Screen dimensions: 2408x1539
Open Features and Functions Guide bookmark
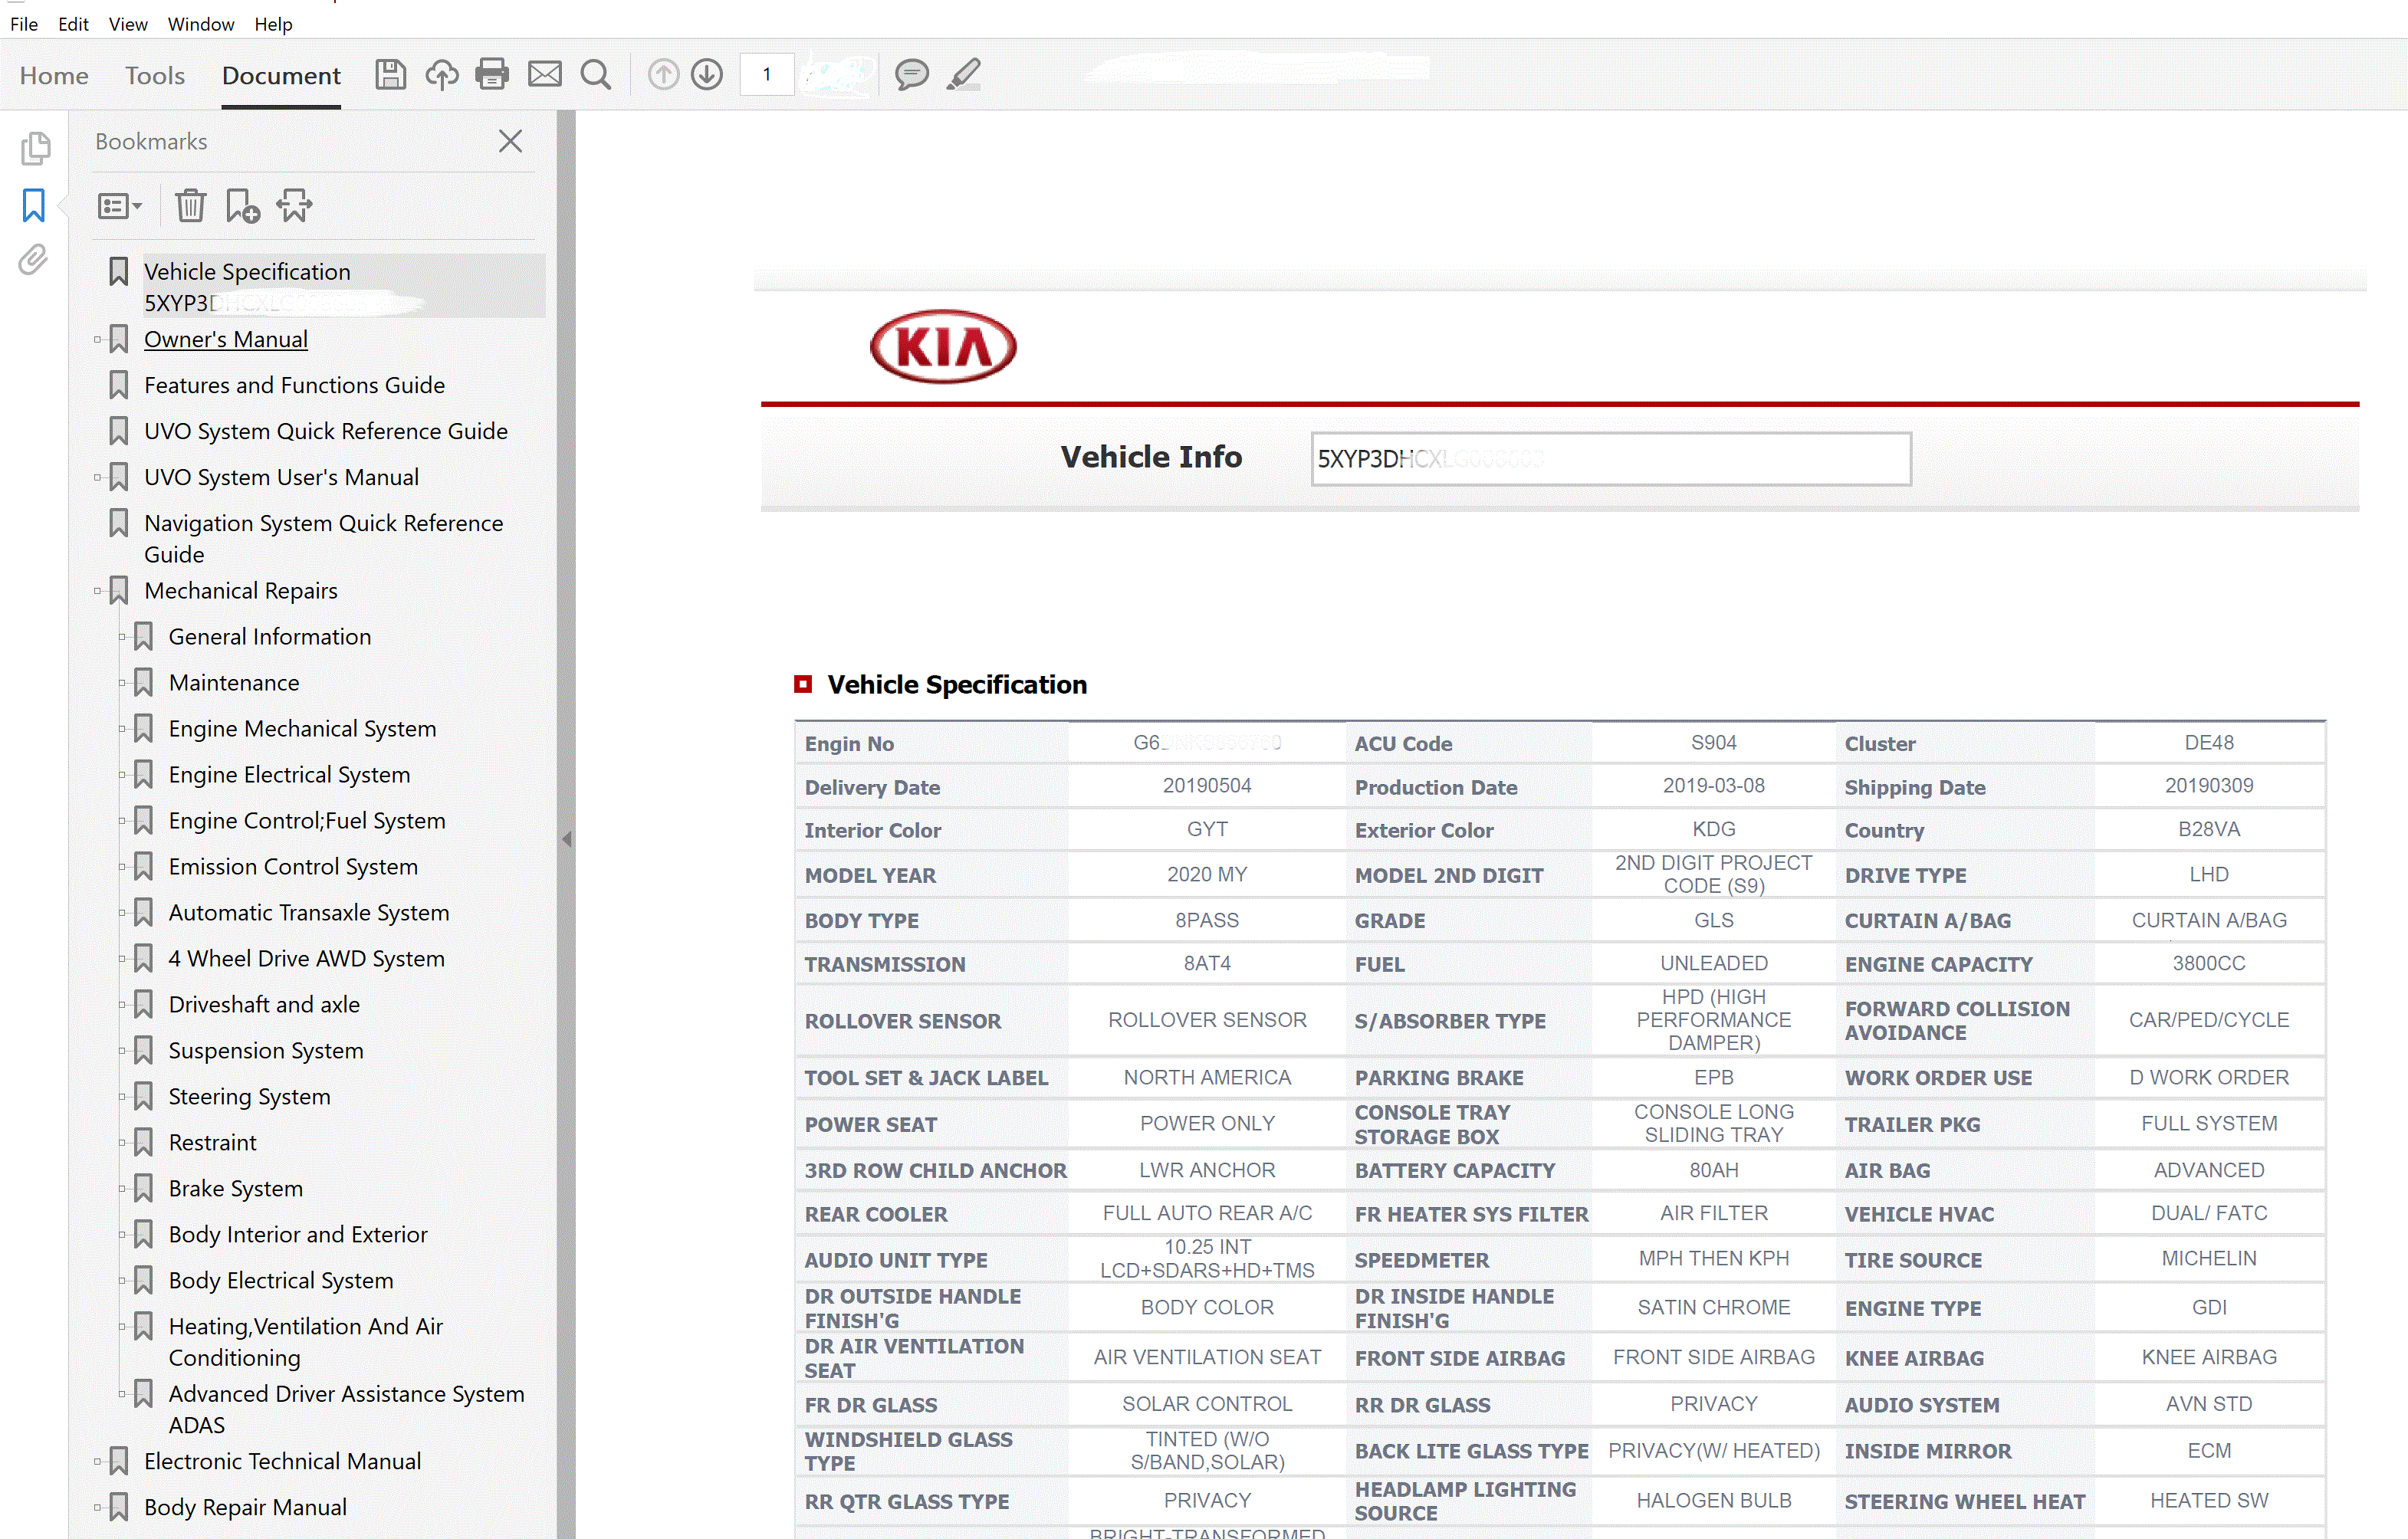click(x=294, y=386)
